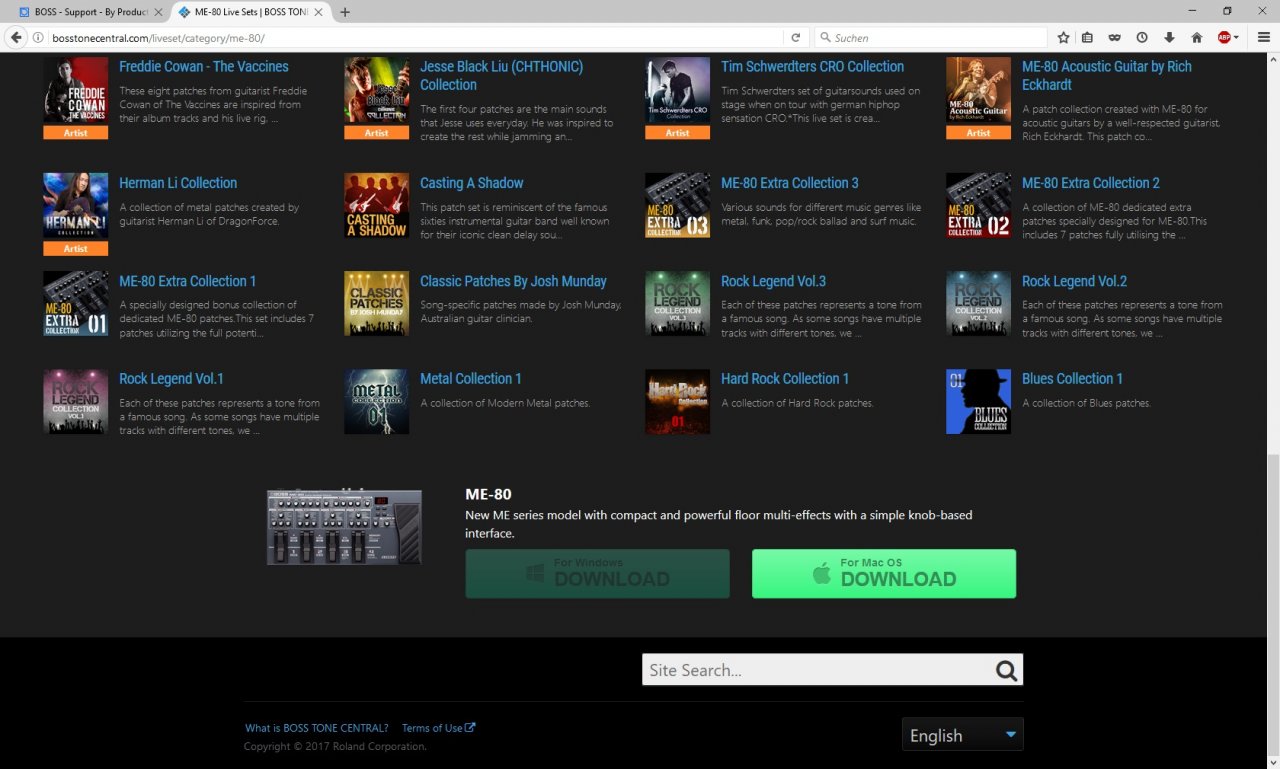The width and height of the screenshot is (1280, 769).
Task: Click the browser back arrow button
Action: coord(16,37)
